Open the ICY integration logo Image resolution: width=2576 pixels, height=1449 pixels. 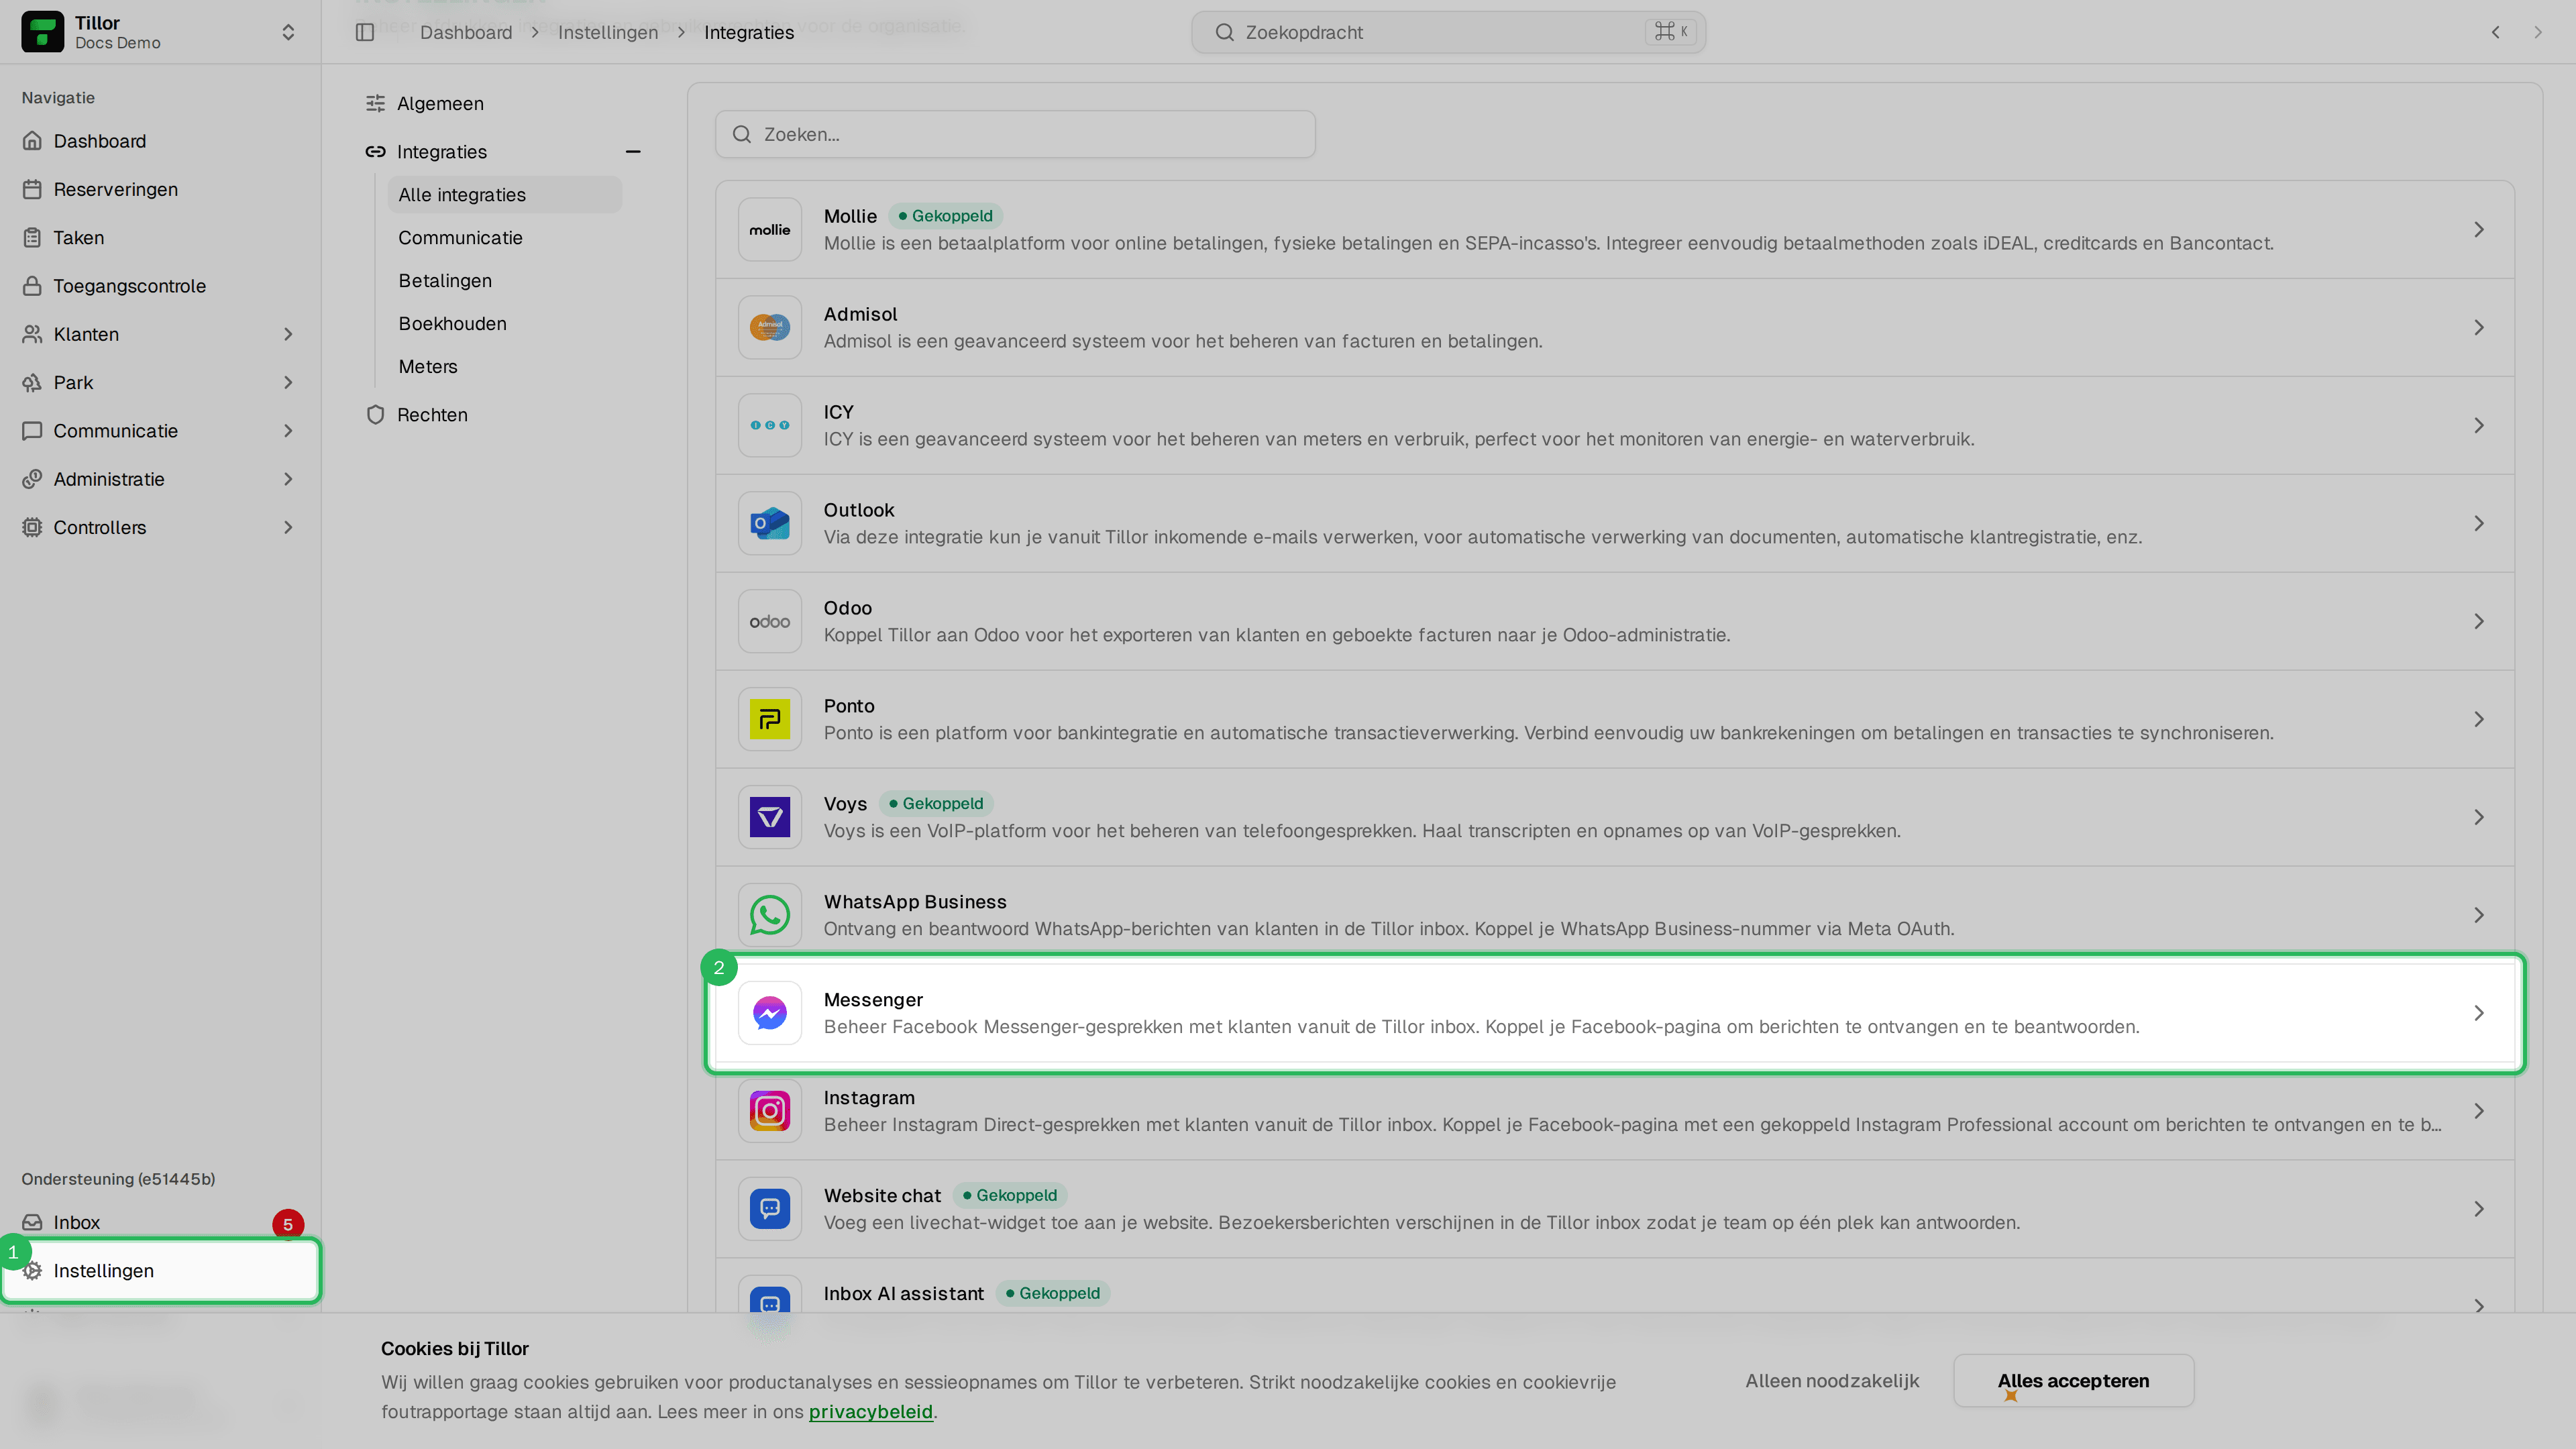coord(770,425)
